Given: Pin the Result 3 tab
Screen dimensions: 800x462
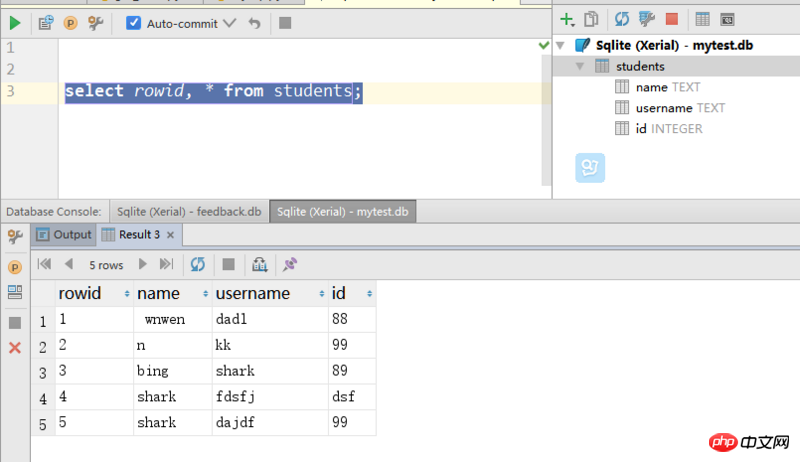Looking at the screenshot, I should (x=290, y=264).
